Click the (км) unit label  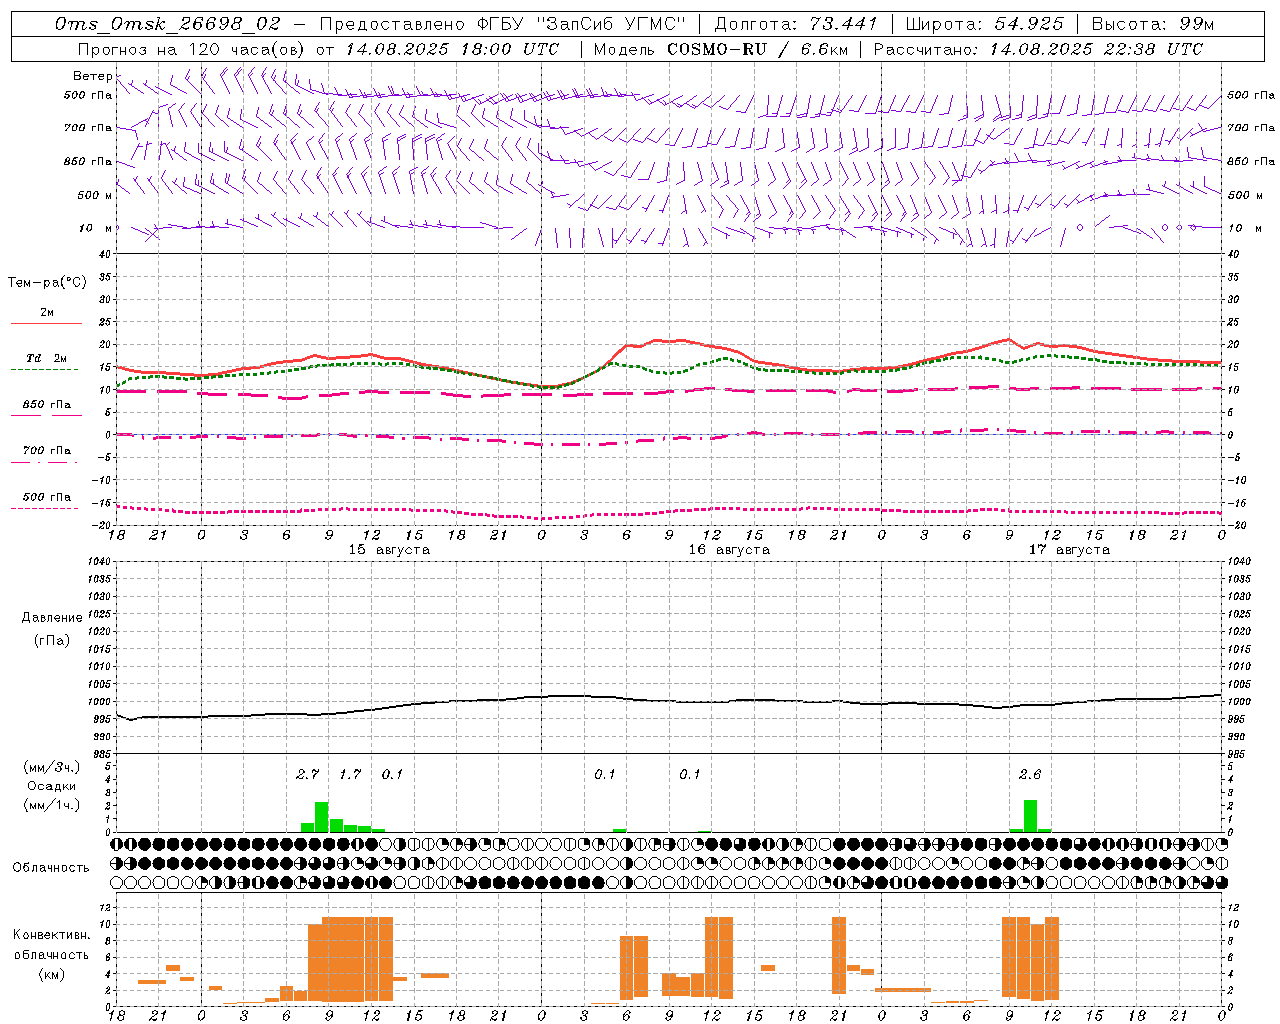click(x=52, y=974)
